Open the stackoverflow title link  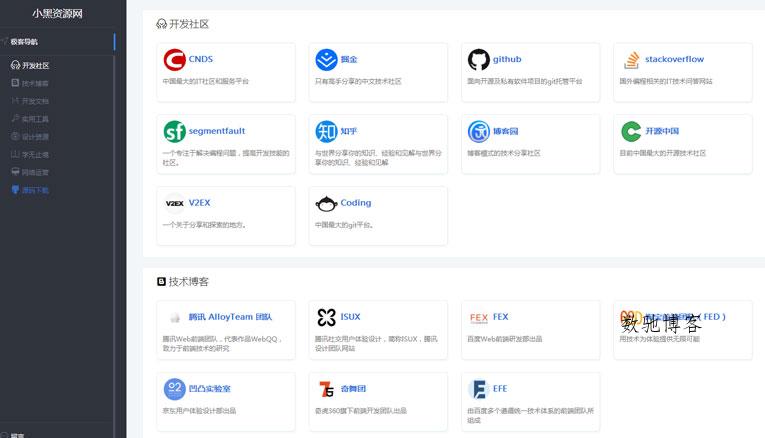click(674, 59)
